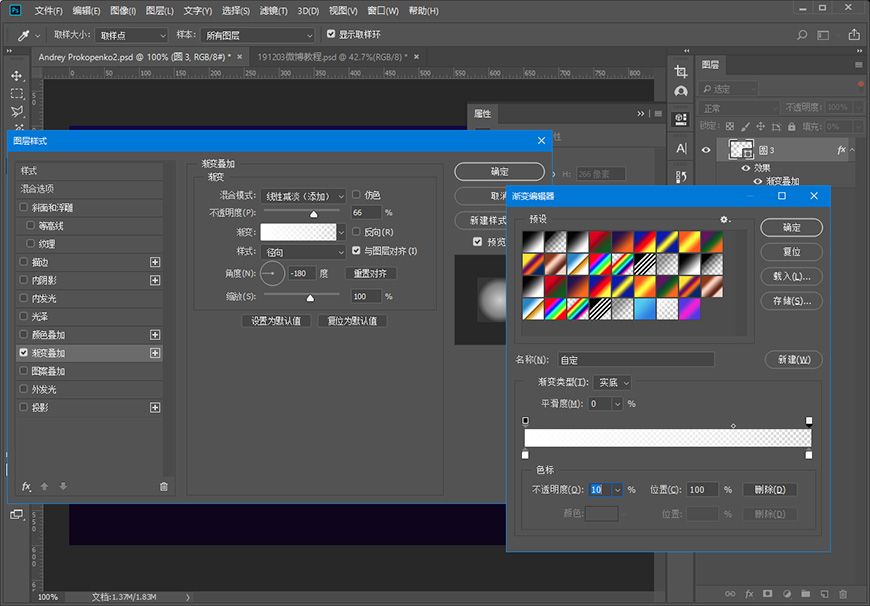
Task: Toggle the 预览 preview checkbox
Action: (477, 241)
